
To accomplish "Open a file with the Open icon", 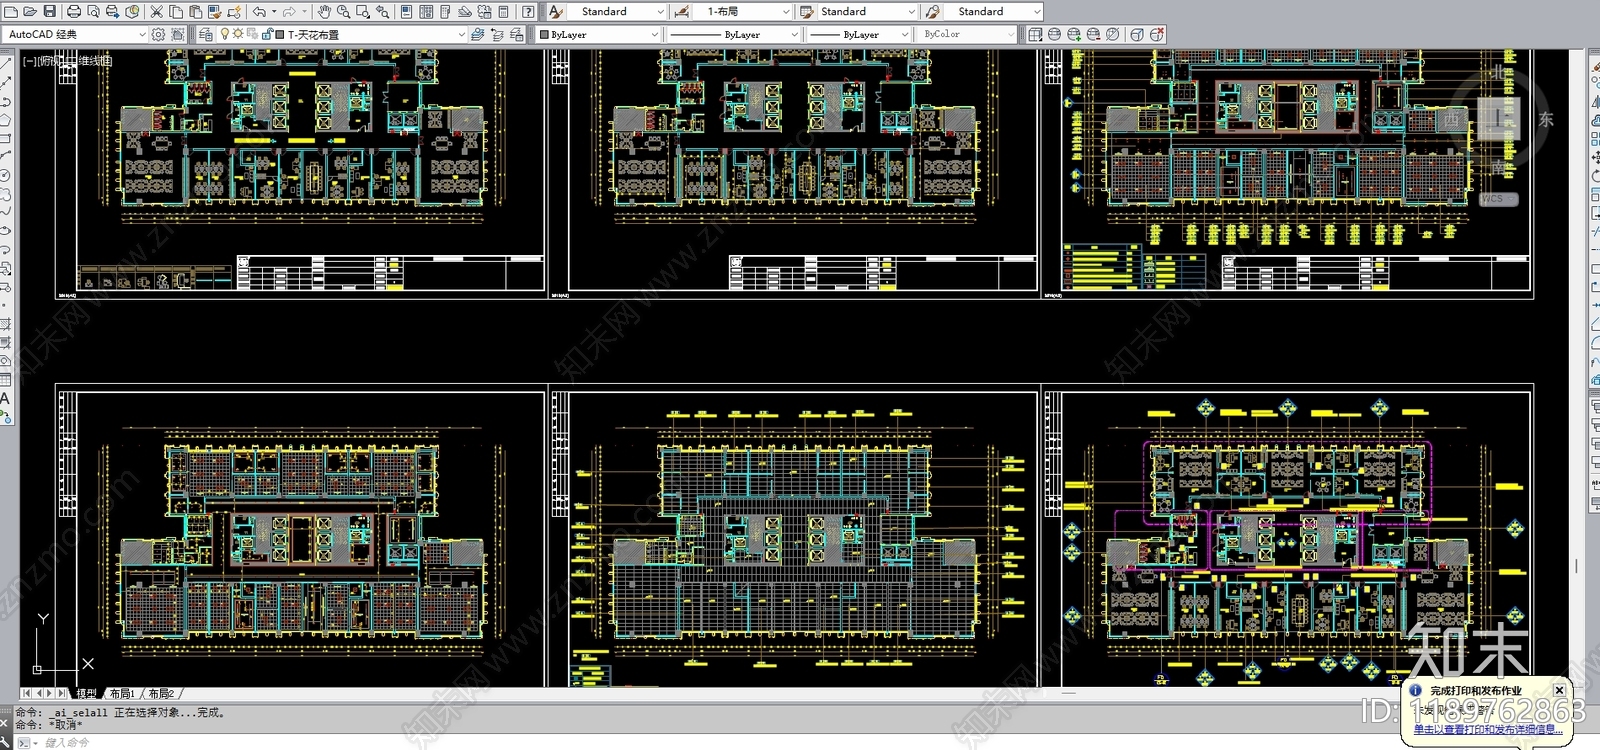I will 30,12.
